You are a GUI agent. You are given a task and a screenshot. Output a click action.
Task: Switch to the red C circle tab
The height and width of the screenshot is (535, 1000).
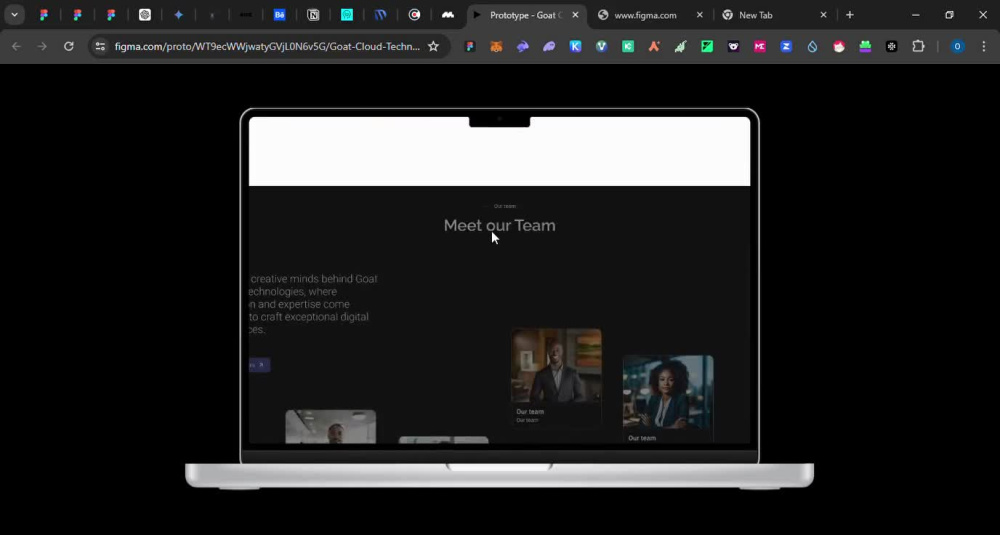414,15
